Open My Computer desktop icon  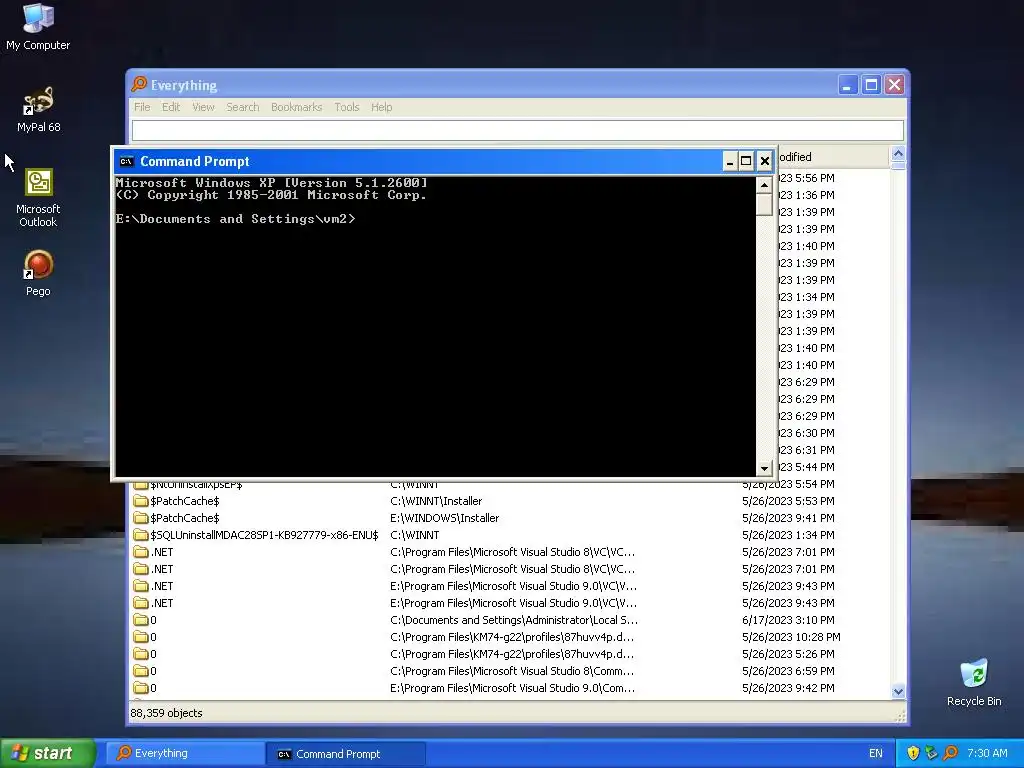pyautogui.click(x=38, y=26)
